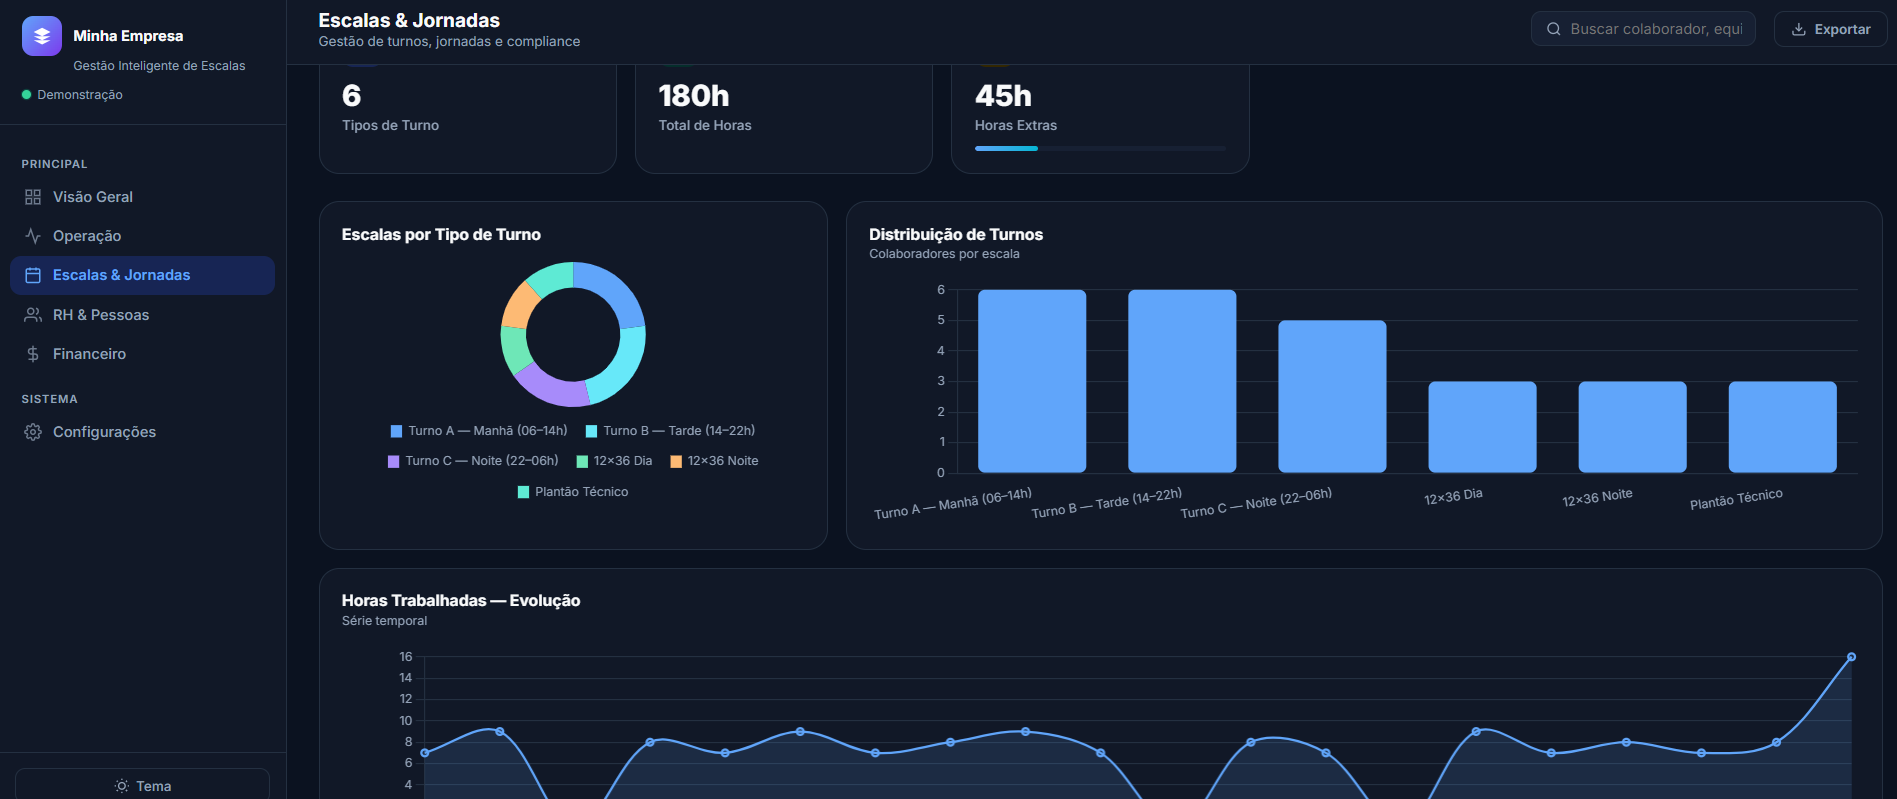
Task: Focus the Buscar colaborador search field
Action: point(1643,29)
